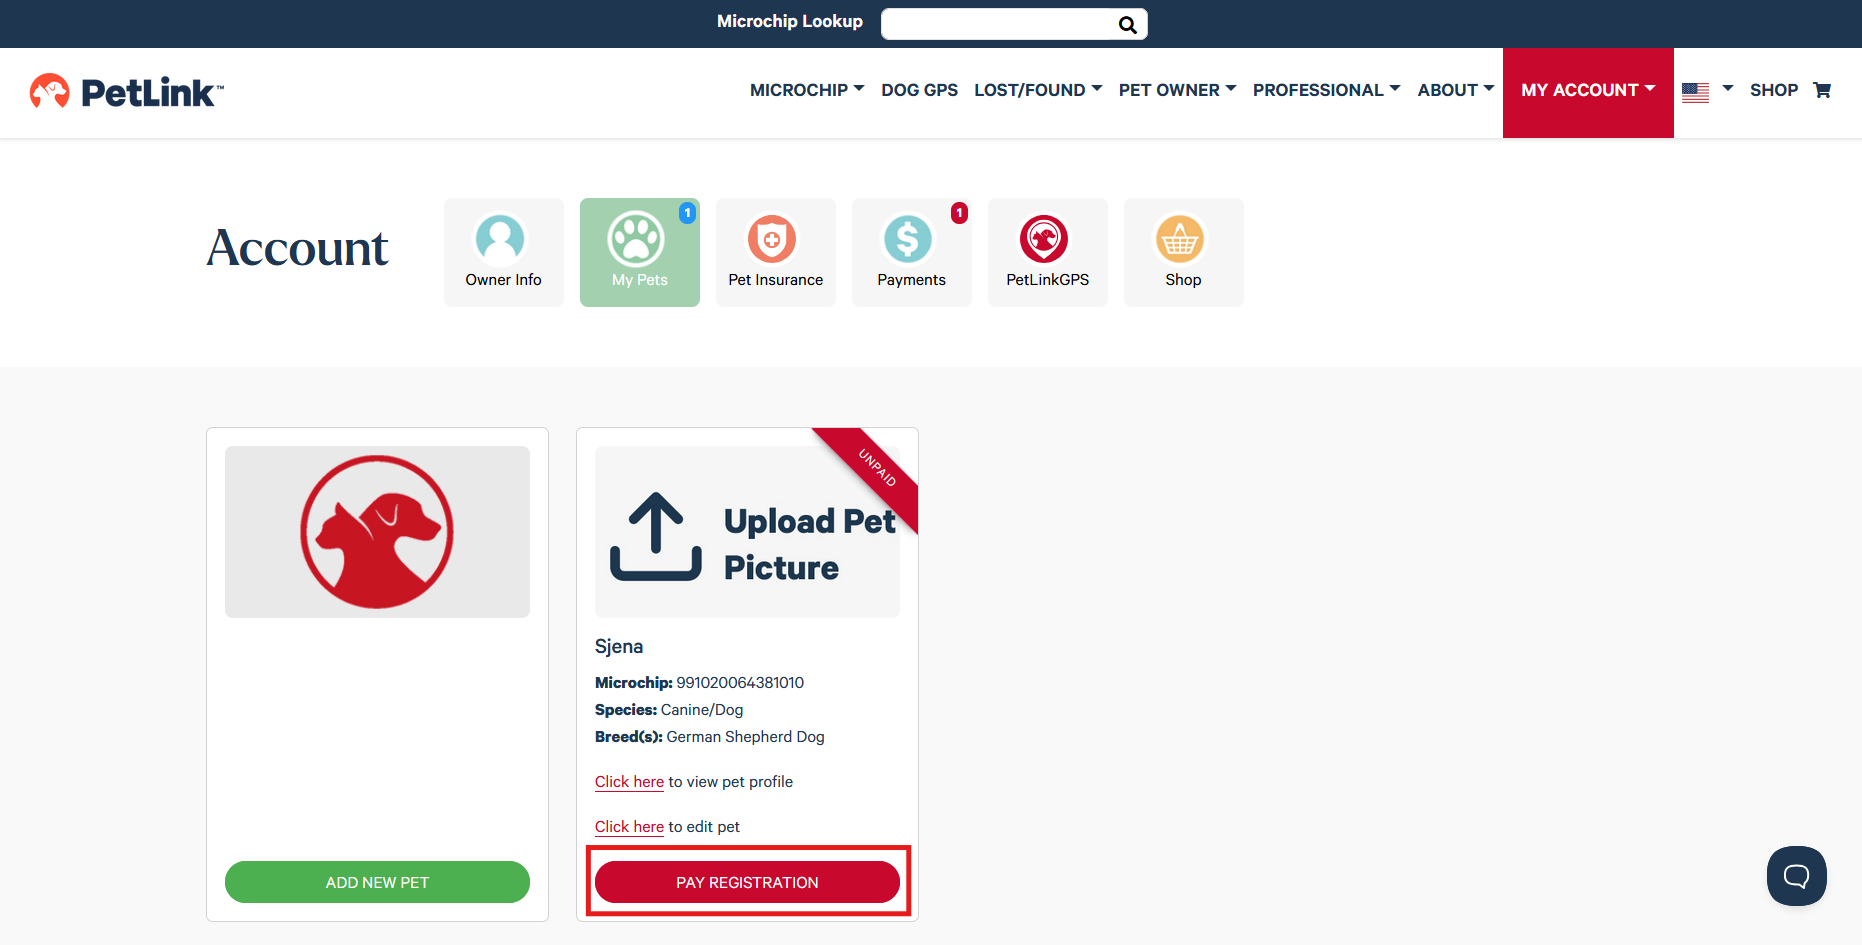Click the microchip lookup magnifier icon

coord(1127,25)
